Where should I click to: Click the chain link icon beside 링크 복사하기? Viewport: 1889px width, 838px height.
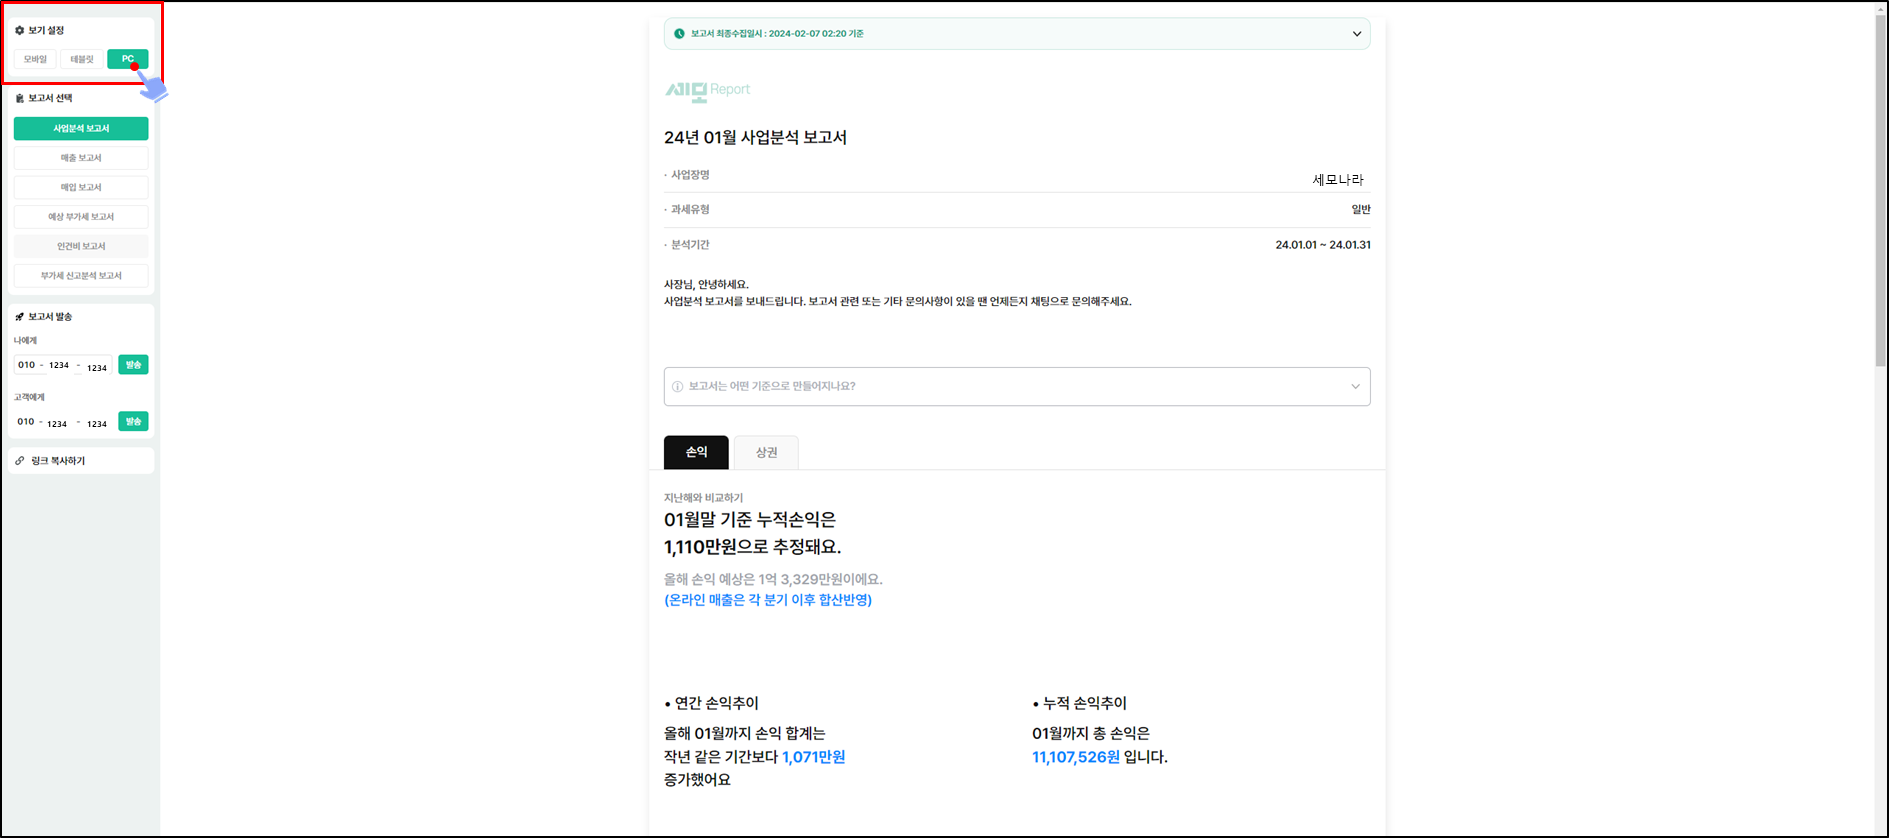pyautogui.click(x=20, y=461)
